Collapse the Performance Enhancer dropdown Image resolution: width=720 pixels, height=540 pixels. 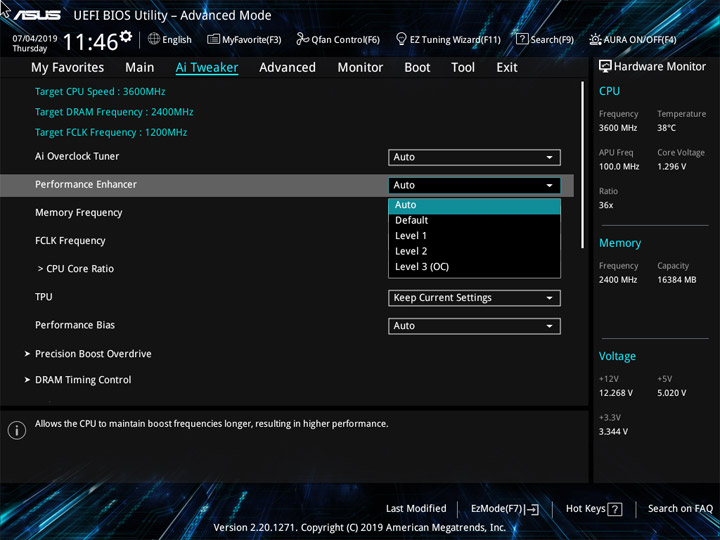474,185
